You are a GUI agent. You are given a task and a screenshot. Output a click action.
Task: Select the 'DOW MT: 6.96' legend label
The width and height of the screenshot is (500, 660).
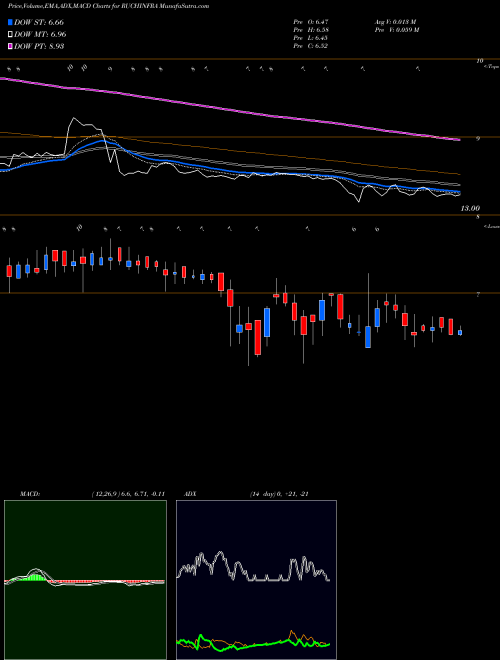40,35
